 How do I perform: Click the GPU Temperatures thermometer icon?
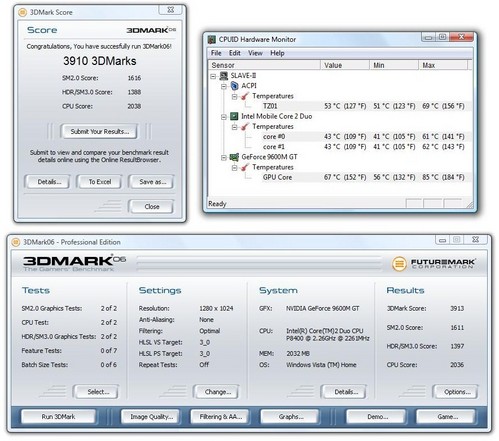pos(245,167)
